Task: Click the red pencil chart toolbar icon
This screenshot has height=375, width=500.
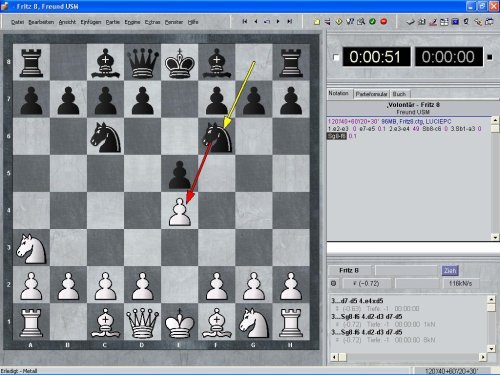Action: (x=433, y=22)
